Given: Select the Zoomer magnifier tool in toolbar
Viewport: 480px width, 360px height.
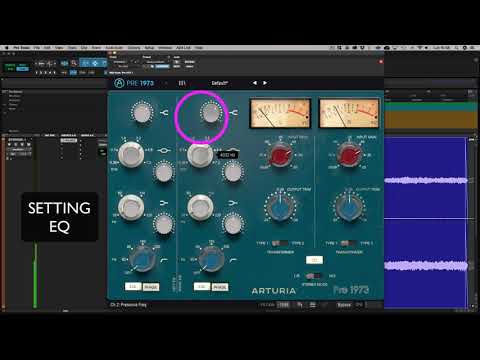Looking at the screenshot, I should [x=74, y=63].
